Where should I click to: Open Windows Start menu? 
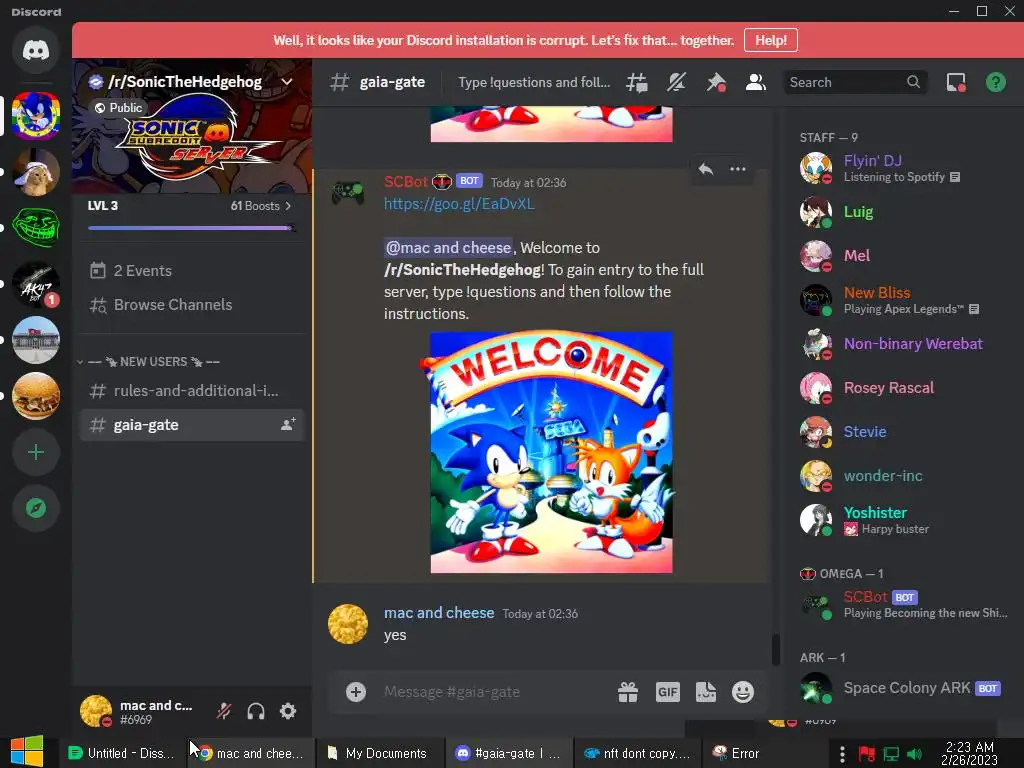tap(27, 752)
